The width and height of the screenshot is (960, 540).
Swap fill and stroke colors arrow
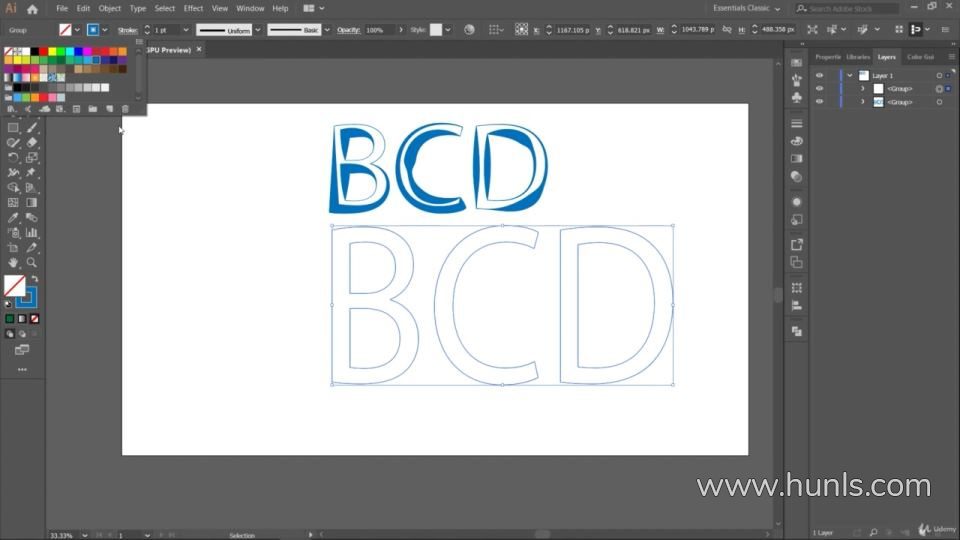tap(35, 279)
